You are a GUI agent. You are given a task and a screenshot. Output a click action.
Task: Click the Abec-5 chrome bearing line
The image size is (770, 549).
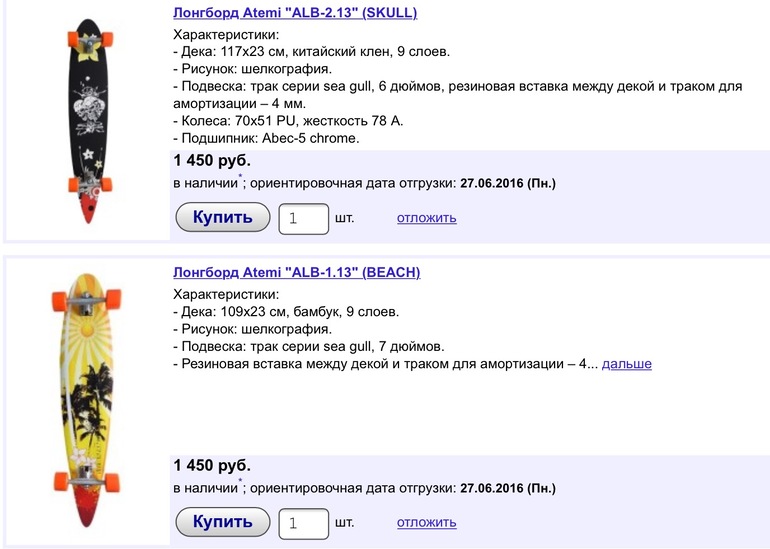pos(266,138)
